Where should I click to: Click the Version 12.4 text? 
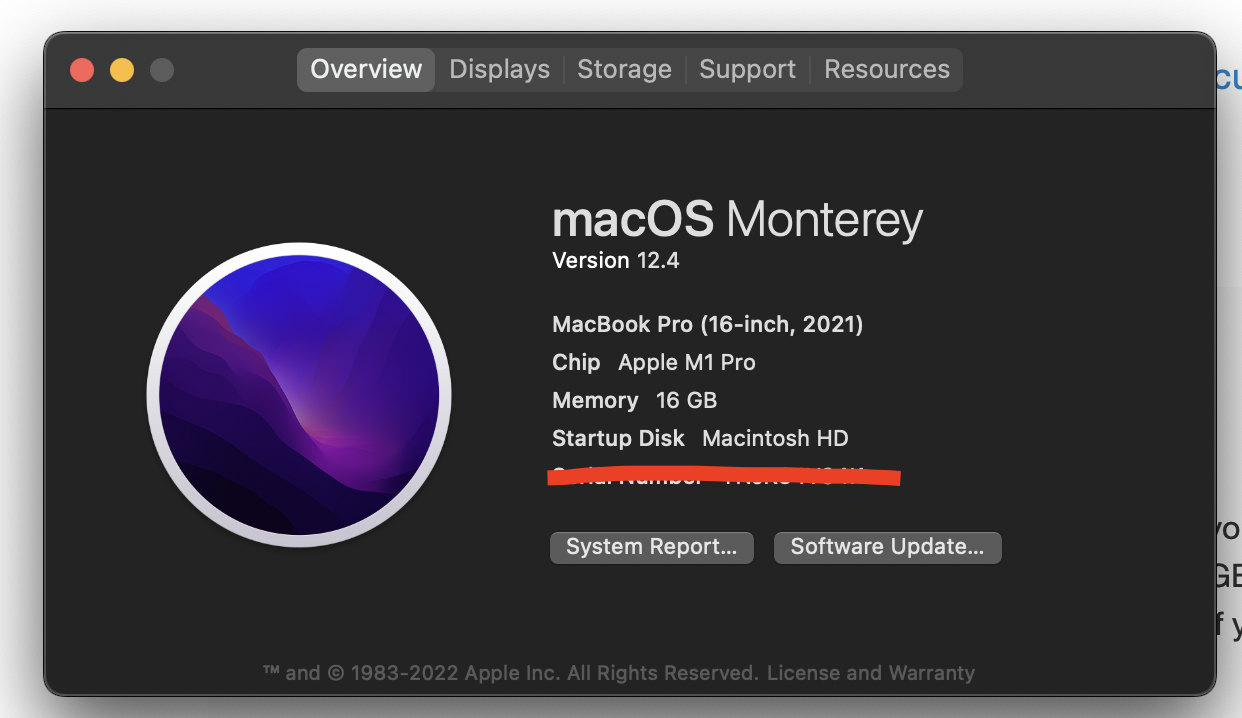click(x=615, y=261)
